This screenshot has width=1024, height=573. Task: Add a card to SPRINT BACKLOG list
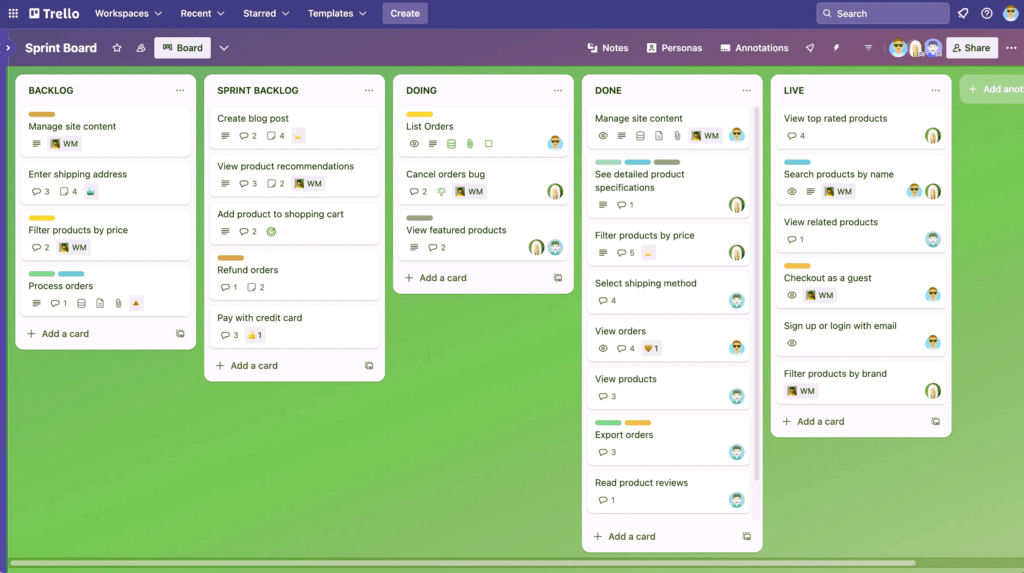pyautogui.click(x=246, y=365)
